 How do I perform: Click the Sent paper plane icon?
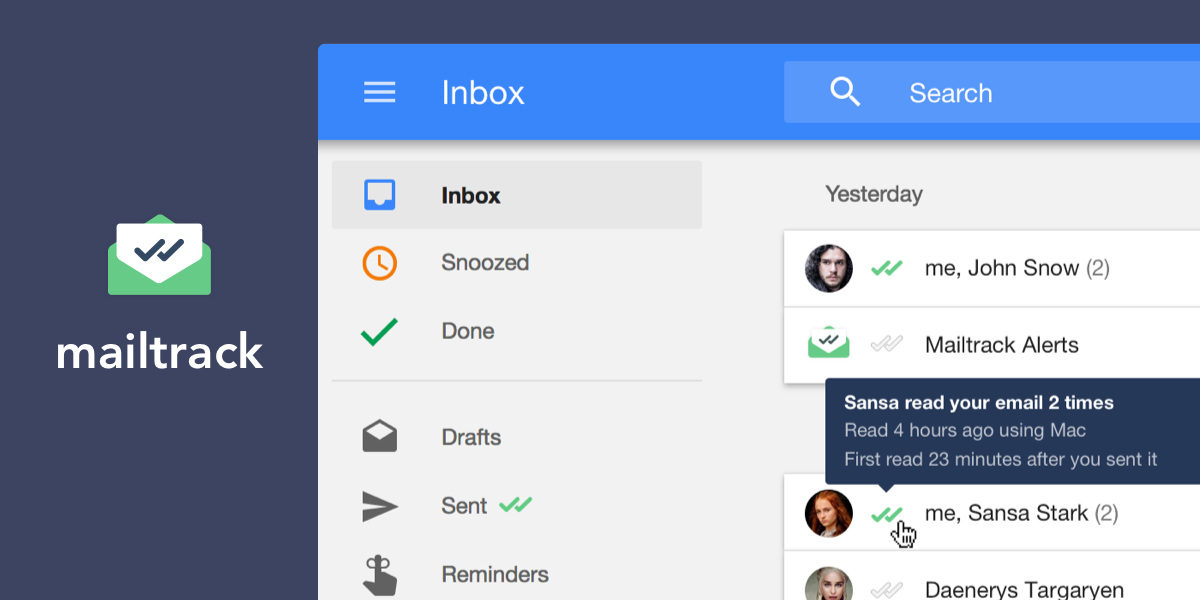point(379,506)
